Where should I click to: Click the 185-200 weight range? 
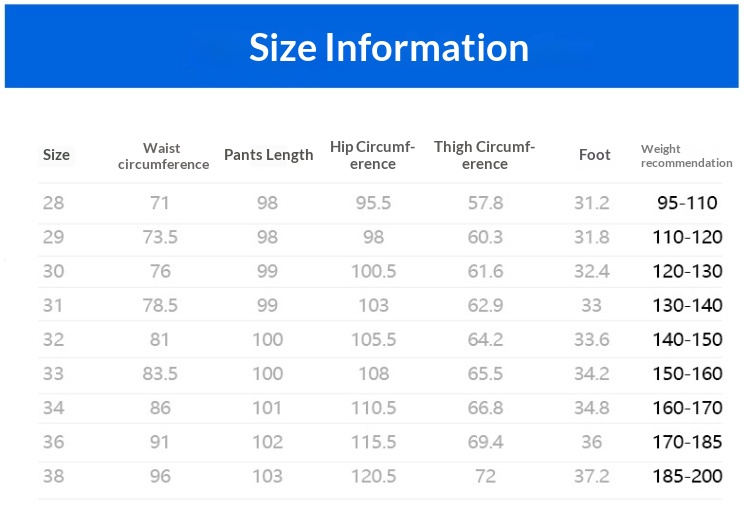tap(687, 476)
